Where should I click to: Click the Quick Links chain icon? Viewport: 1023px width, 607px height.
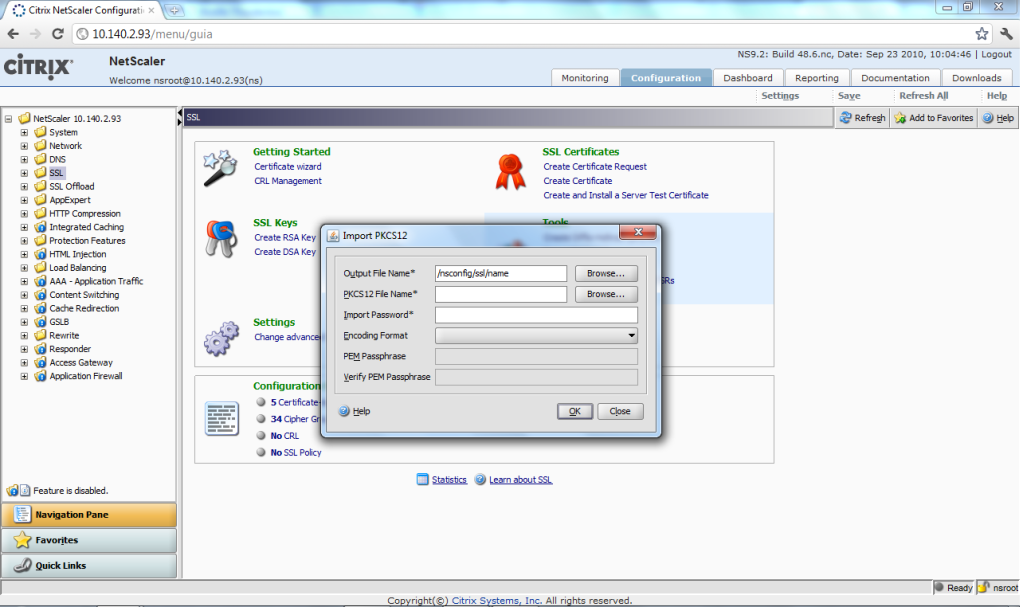point(22,565)
